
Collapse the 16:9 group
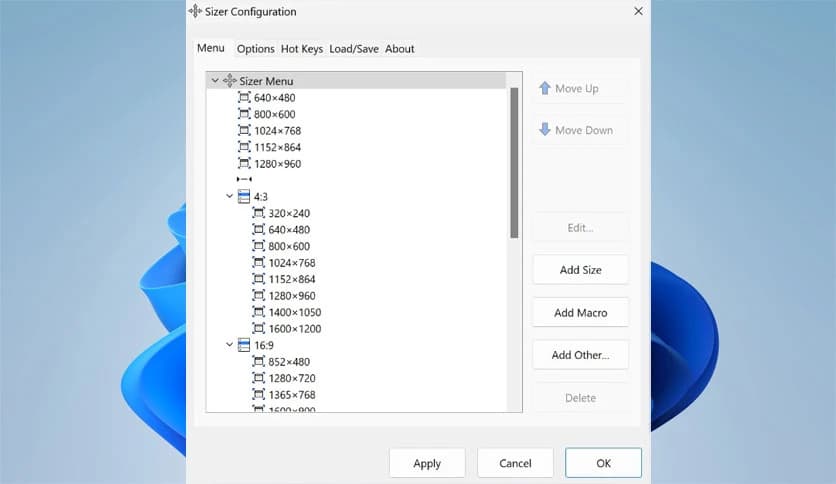click(x=229, y=345)
